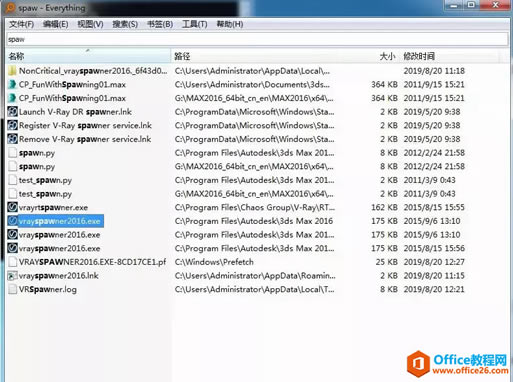Maximize the Everything window
This screenshot has width=513, height=382.
[x=471, y=5]
